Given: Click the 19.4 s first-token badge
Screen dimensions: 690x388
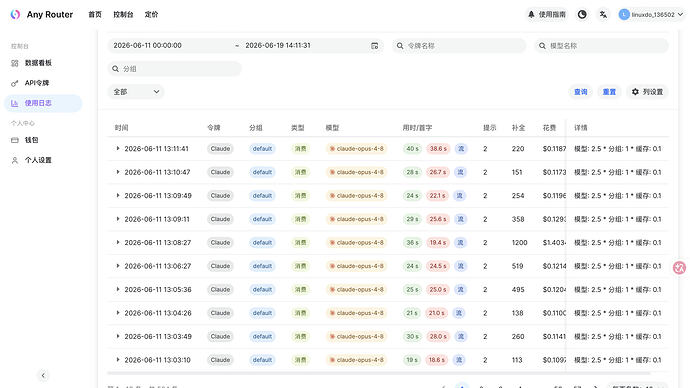Looking at the screenshot, I should click(x=438, y=242).
